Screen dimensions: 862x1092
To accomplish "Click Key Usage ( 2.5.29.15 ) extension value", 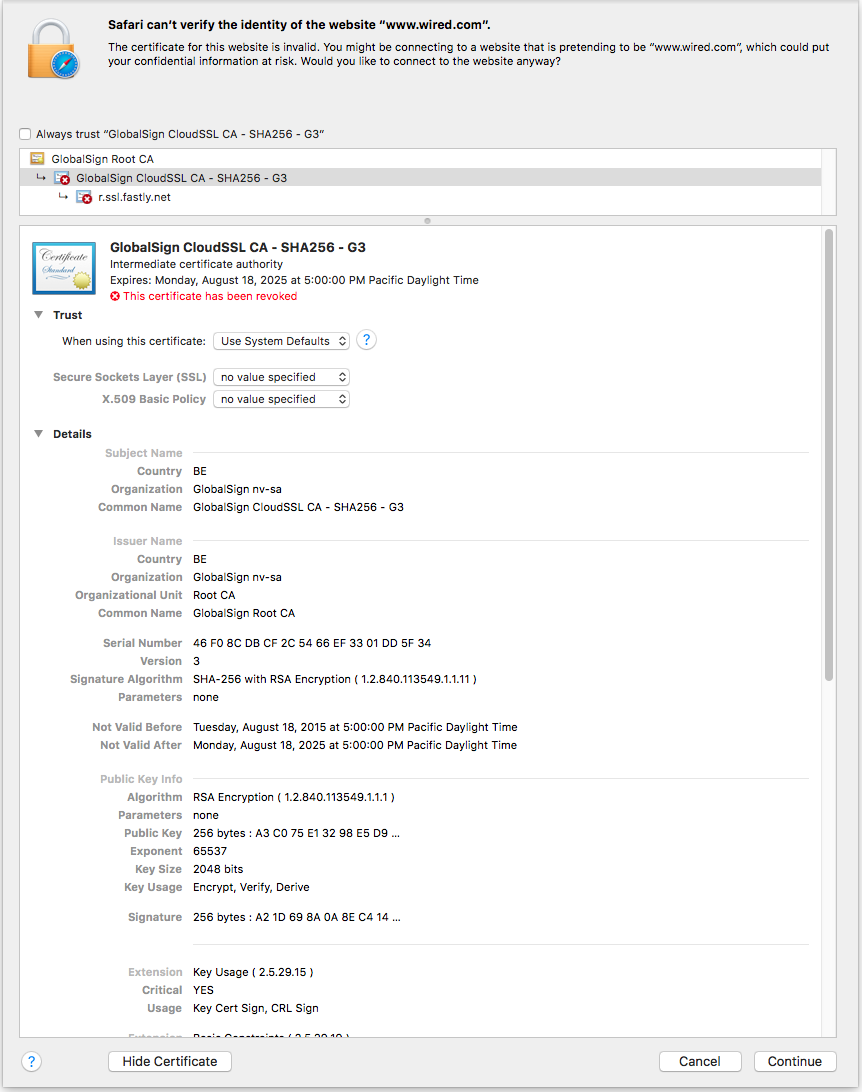I will [x=253, y=972].
